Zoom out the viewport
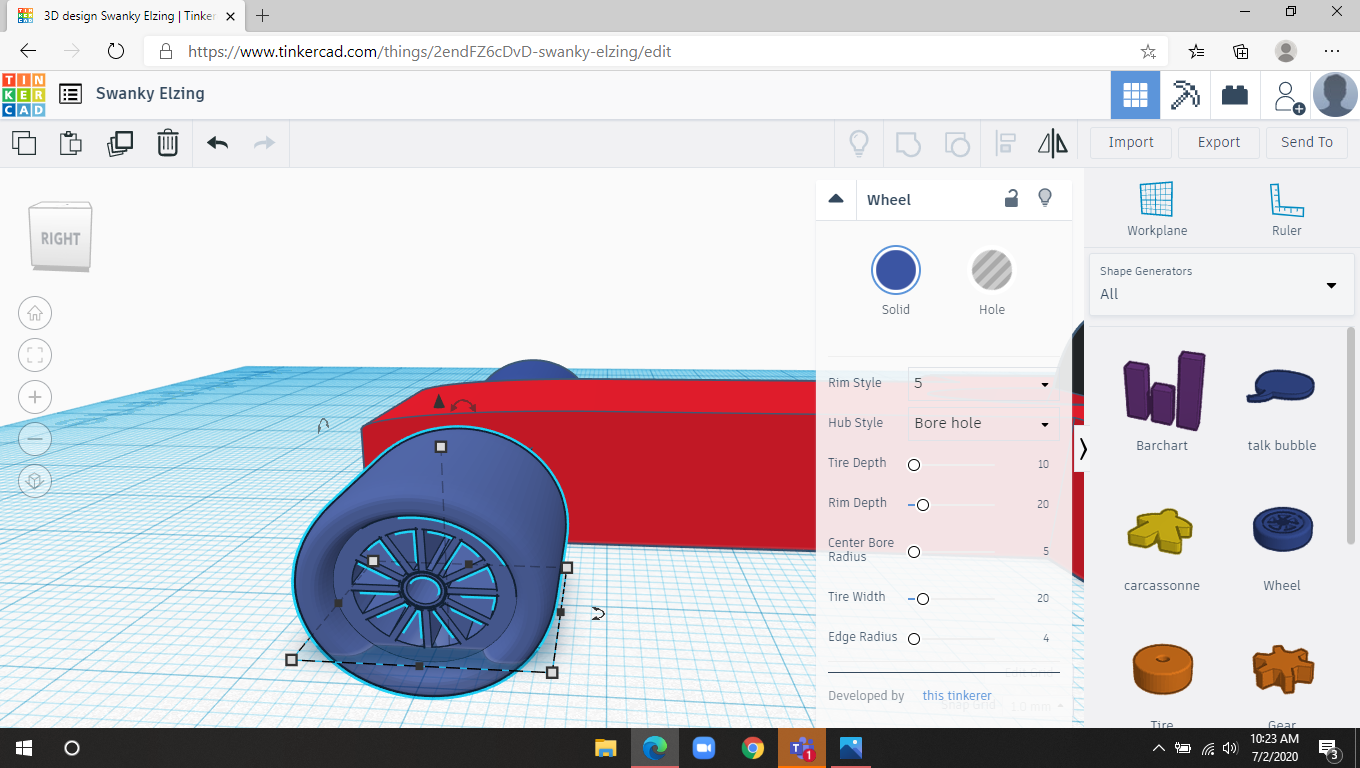Screen dimensions: 1360x768 click(35, 439)
